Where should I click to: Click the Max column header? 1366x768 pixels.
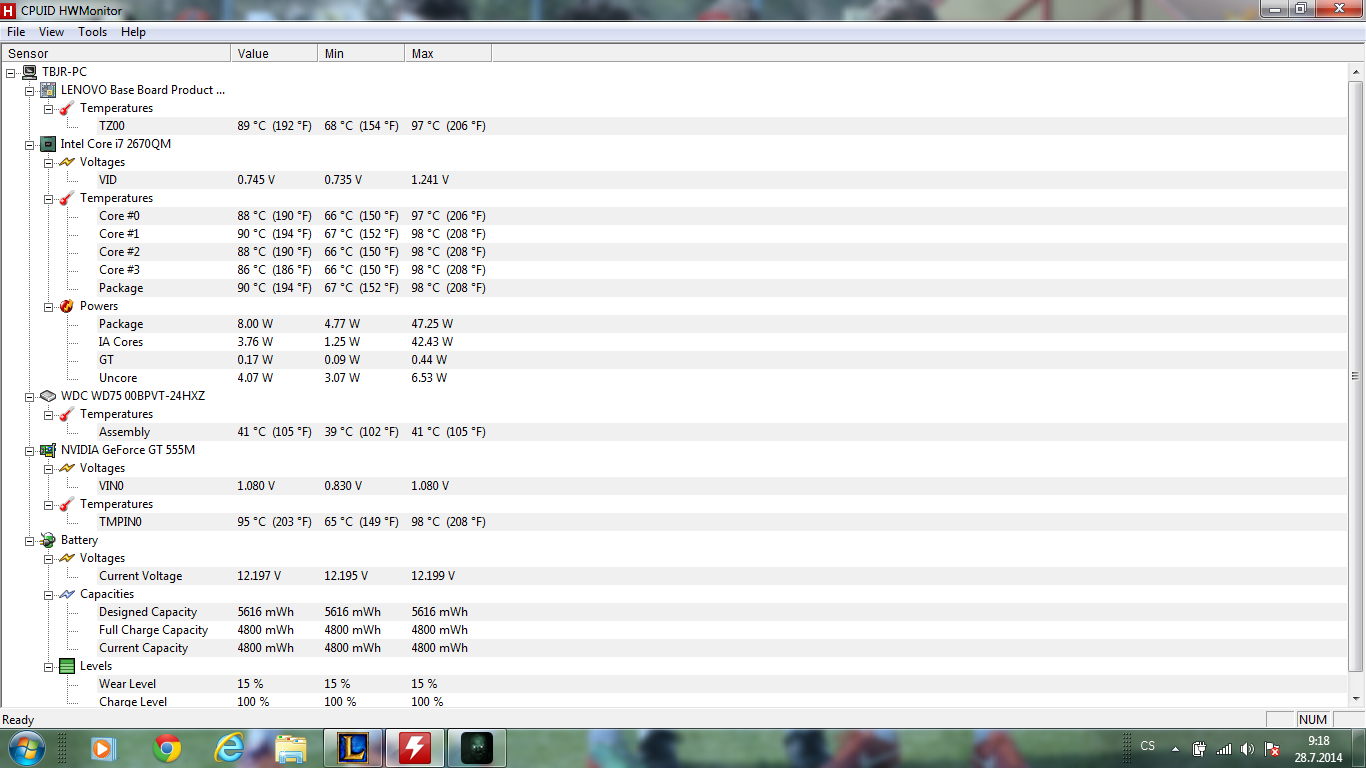click(422, 54)
